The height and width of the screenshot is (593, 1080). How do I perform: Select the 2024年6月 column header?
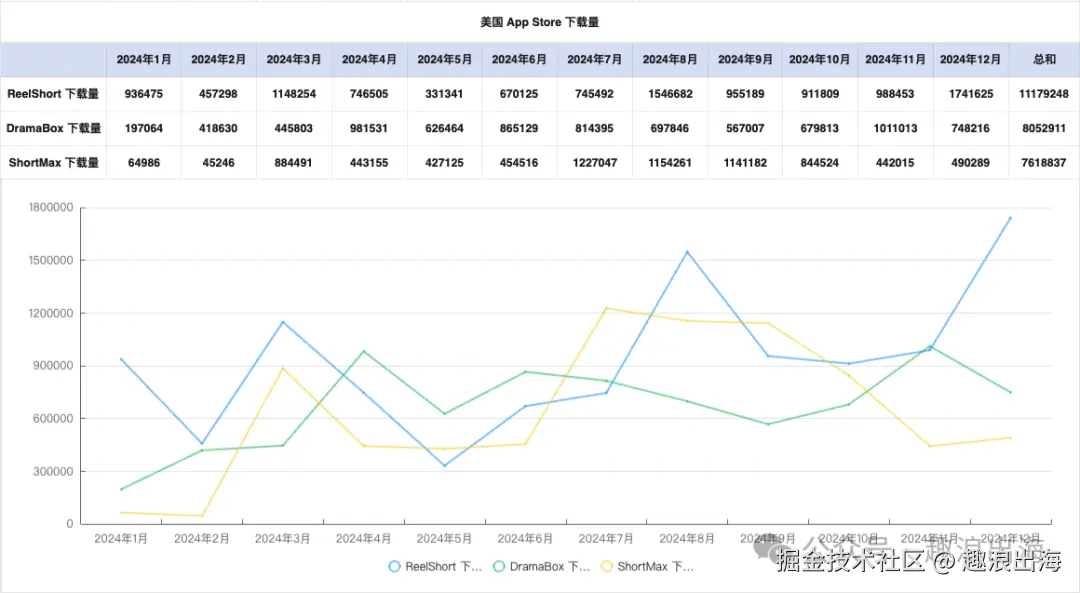tap(519, 60)
